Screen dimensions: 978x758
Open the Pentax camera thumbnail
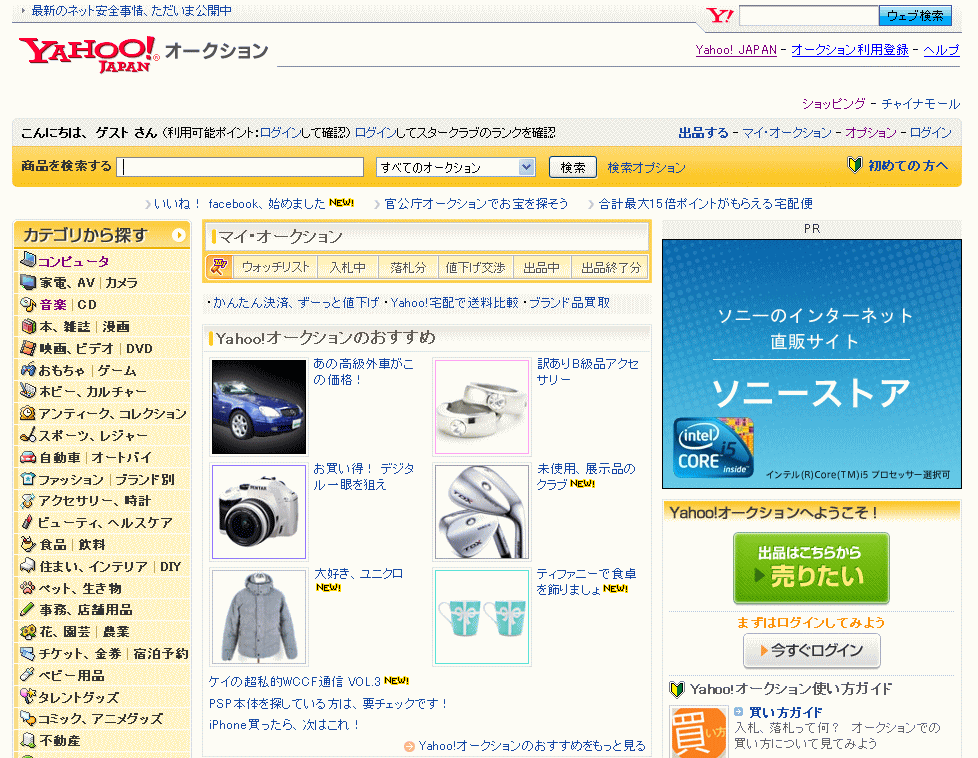(259, 512)
